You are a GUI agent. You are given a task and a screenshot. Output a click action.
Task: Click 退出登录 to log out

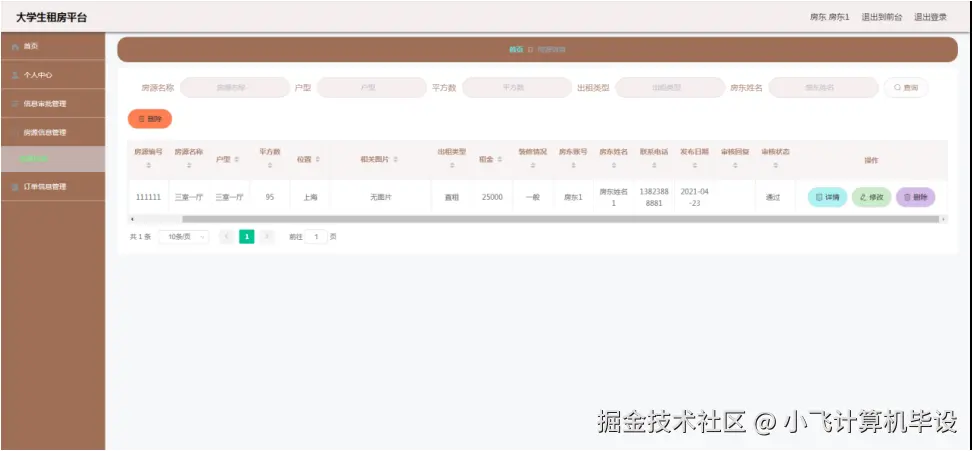click(x=930, y=17)
